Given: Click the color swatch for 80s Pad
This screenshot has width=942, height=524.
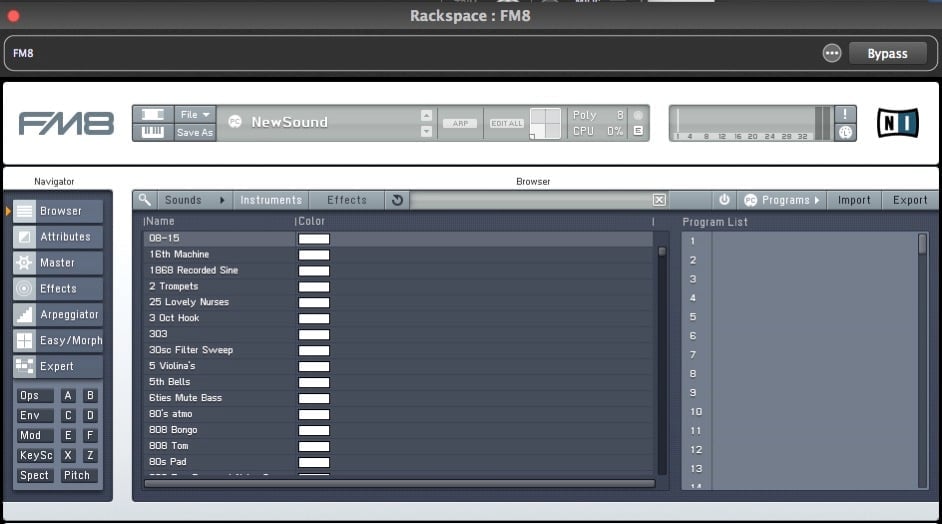Looking at the screenshot, I should pyautogui.click(x=314, y=462).
